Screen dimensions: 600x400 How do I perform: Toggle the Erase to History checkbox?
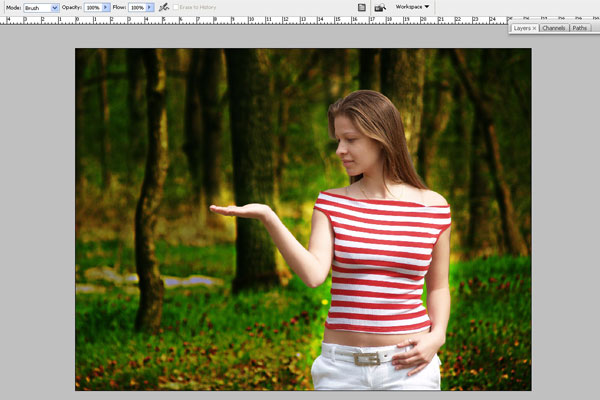177,7
